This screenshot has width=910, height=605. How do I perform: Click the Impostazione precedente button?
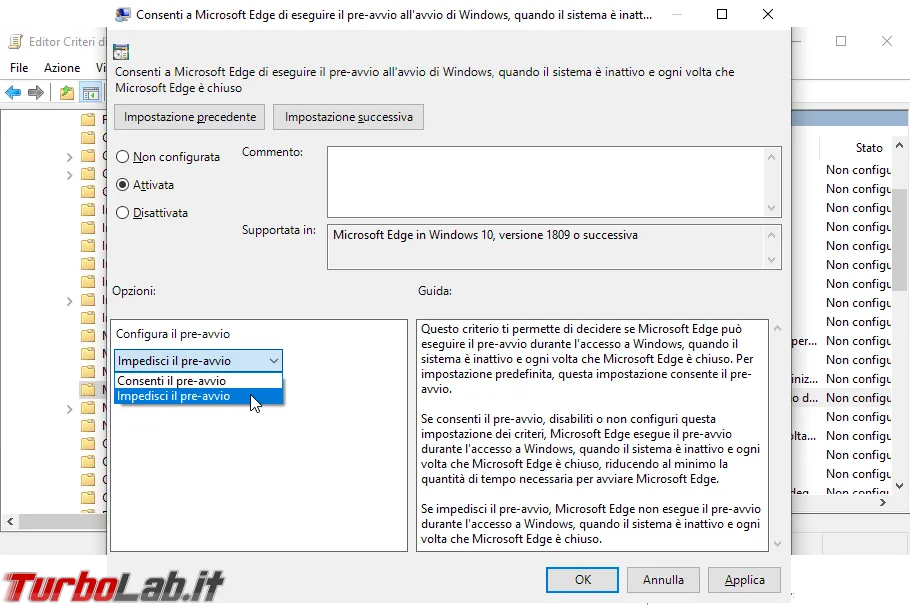tap(190, 117)
